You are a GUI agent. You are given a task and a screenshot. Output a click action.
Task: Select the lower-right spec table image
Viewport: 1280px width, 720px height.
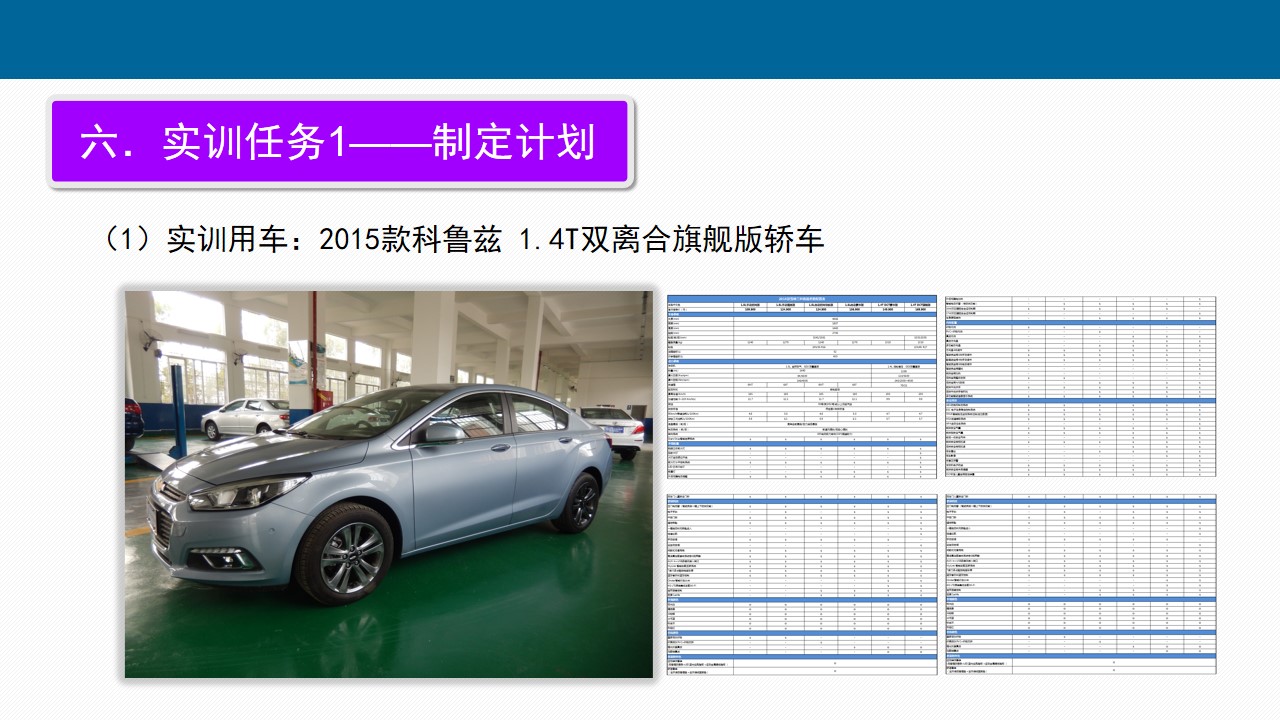(1080, 584)
